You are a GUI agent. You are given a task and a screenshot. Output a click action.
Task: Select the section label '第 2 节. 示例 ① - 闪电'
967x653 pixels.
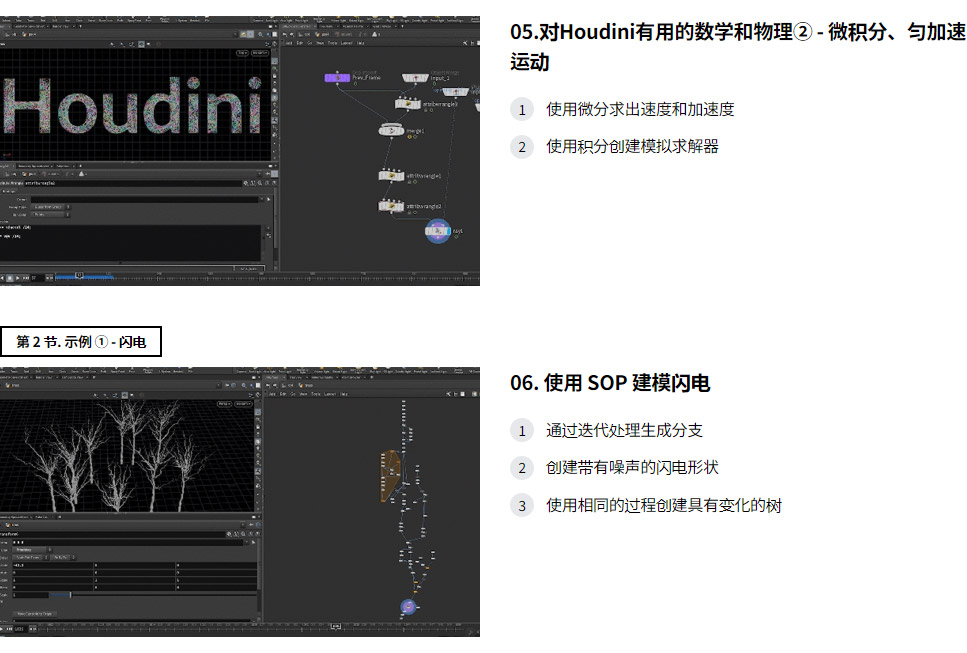click(x=81, y=342)
